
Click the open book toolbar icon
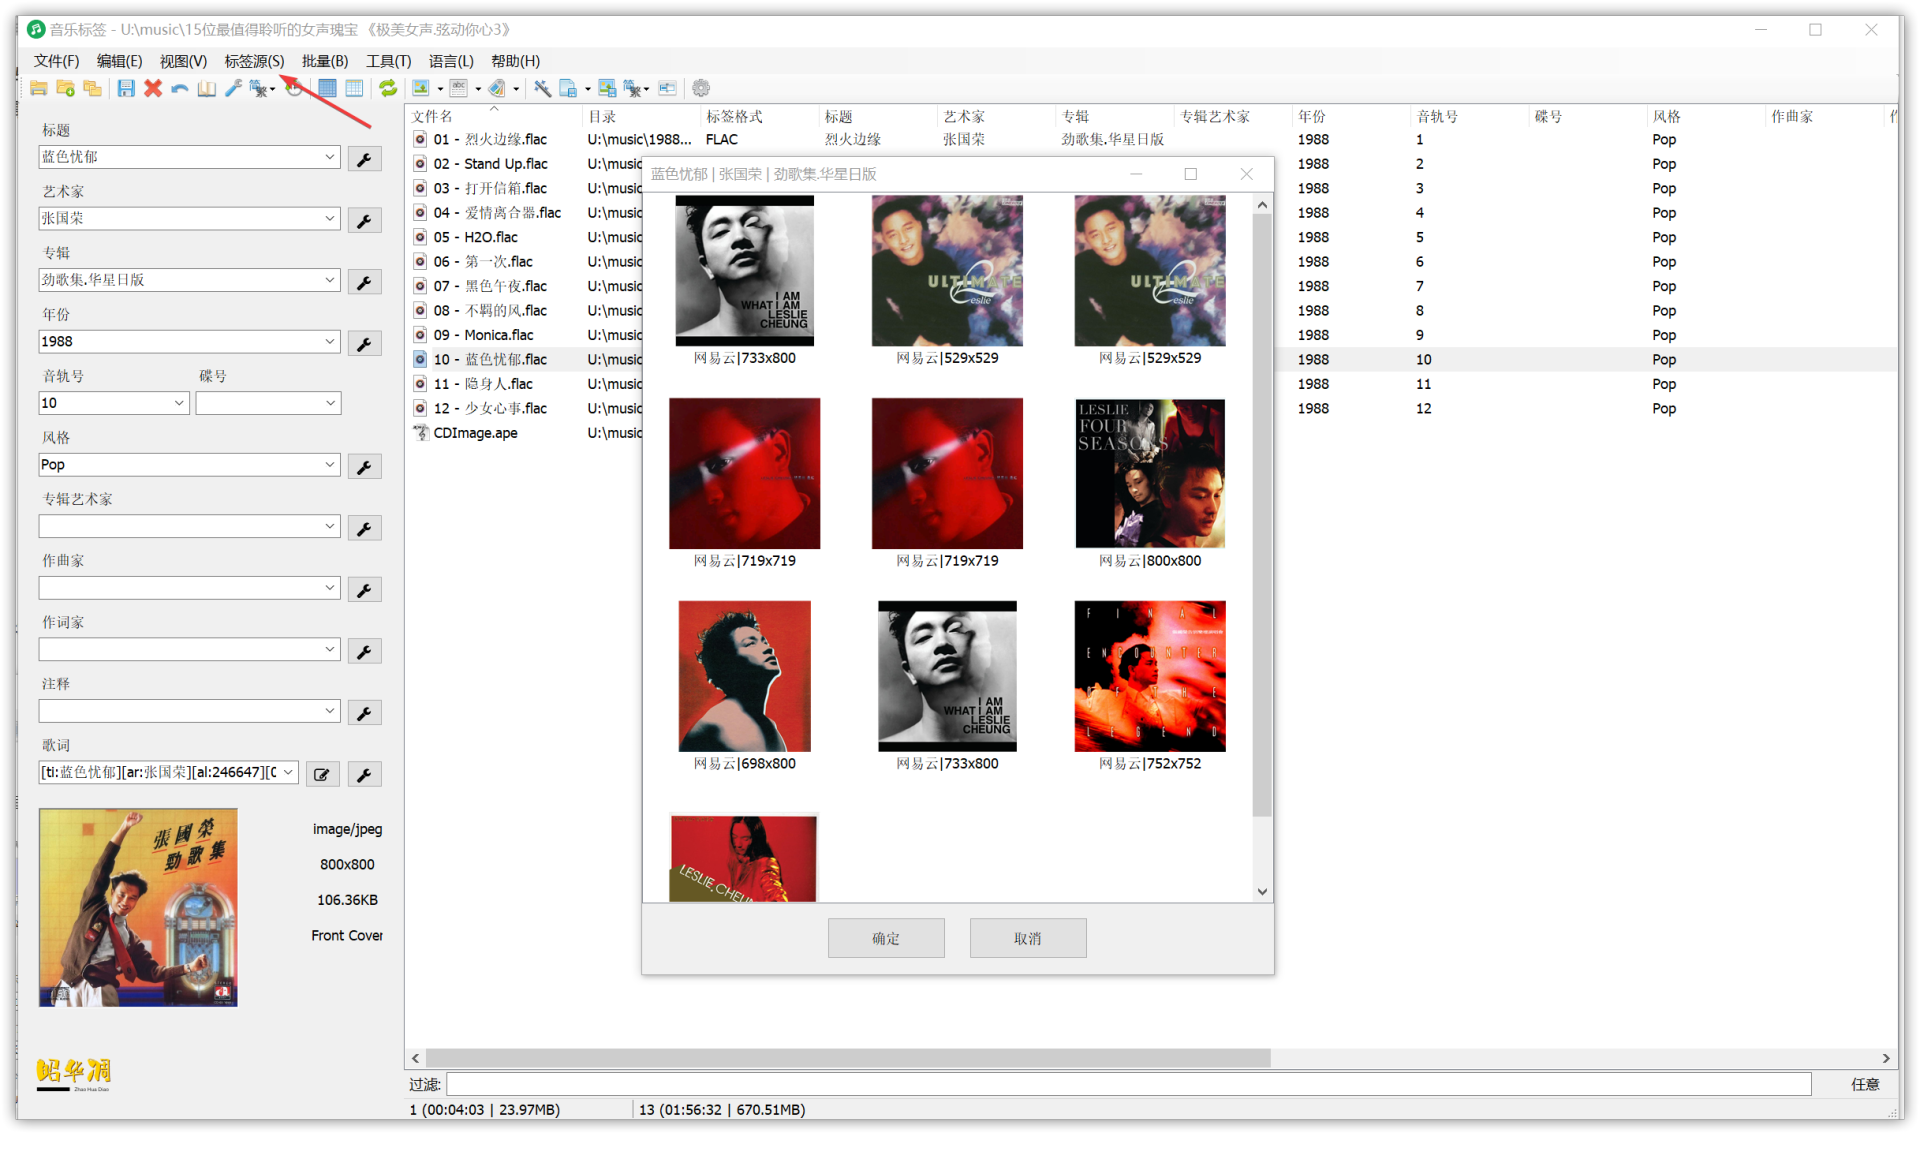(x=206, y=88)
